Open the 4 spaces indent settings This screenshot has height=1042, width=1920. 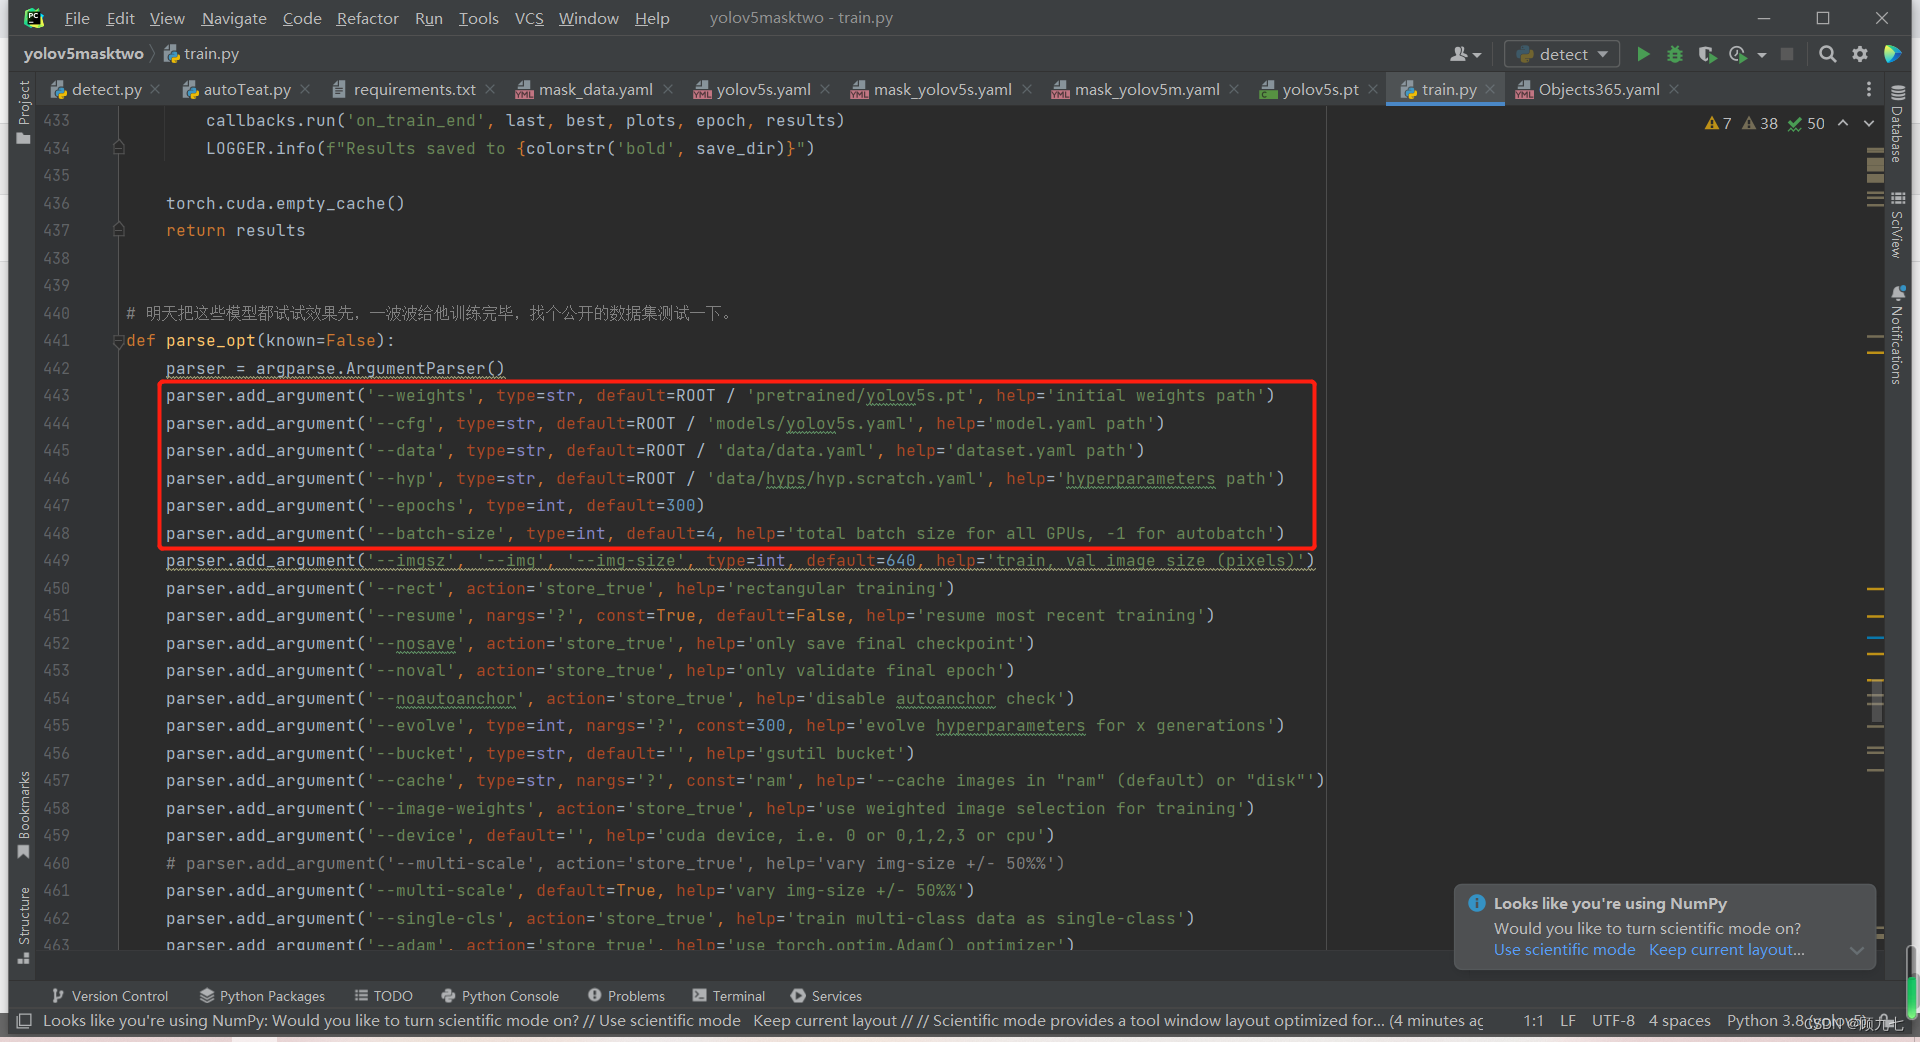coord(1680,1021)
